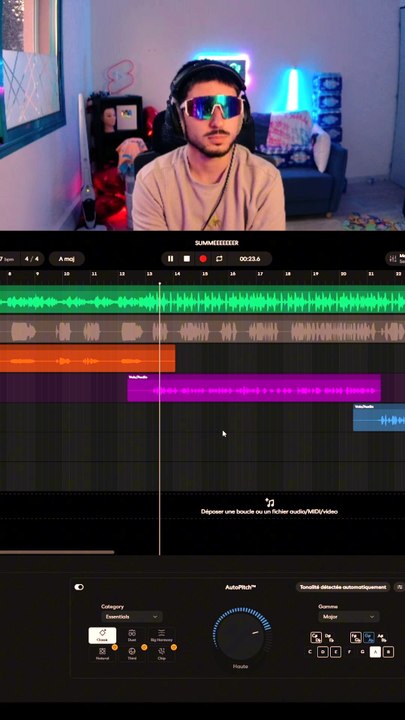Toggle the F note in the scale
The width and height of the screenshot is (405, 720).
[349, 652]
